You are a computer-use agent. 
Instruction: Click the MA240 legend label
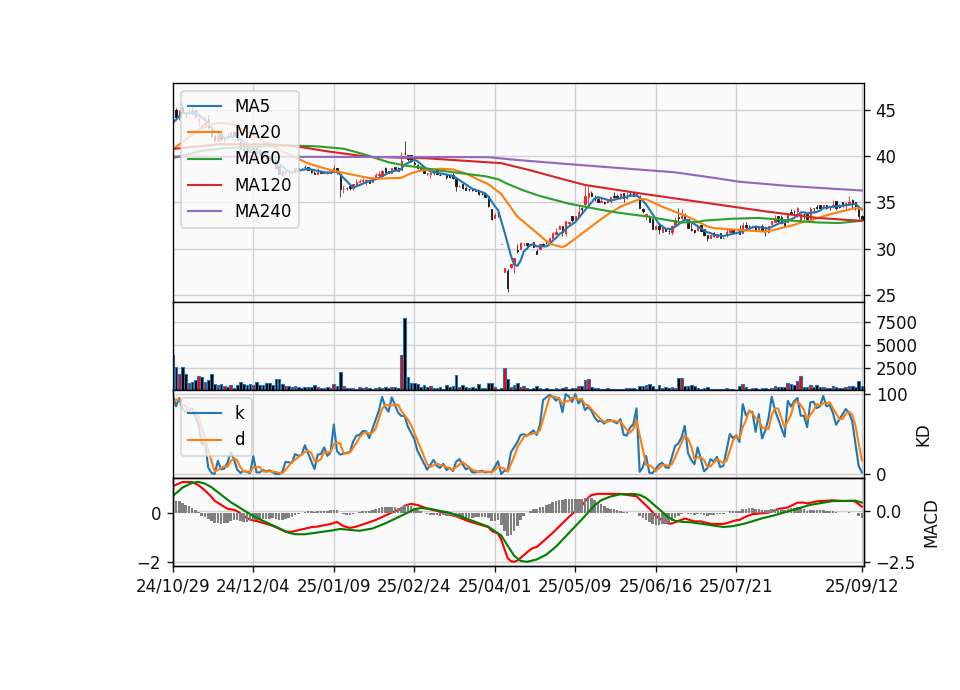263,211
